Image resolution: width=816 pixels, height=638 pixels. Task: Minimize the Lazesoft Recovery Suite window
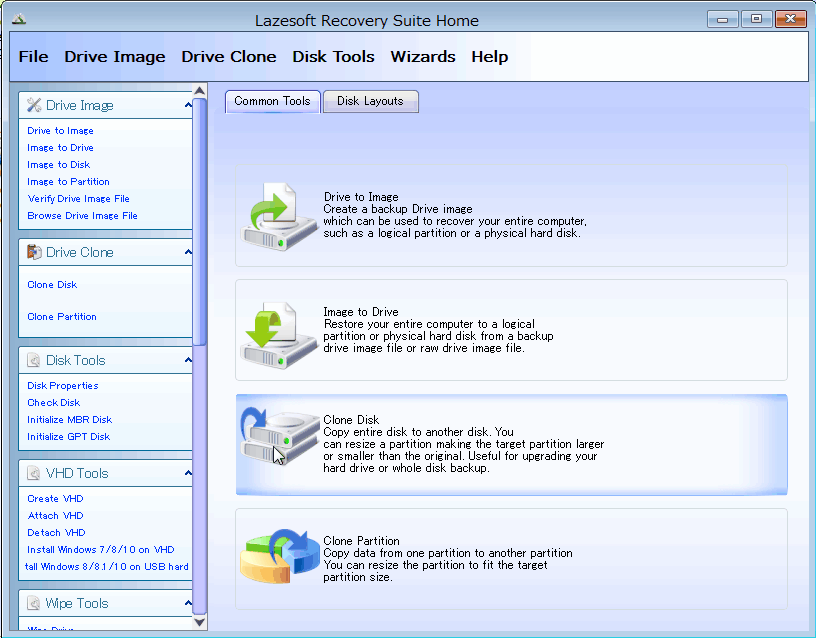click(722, 20)
